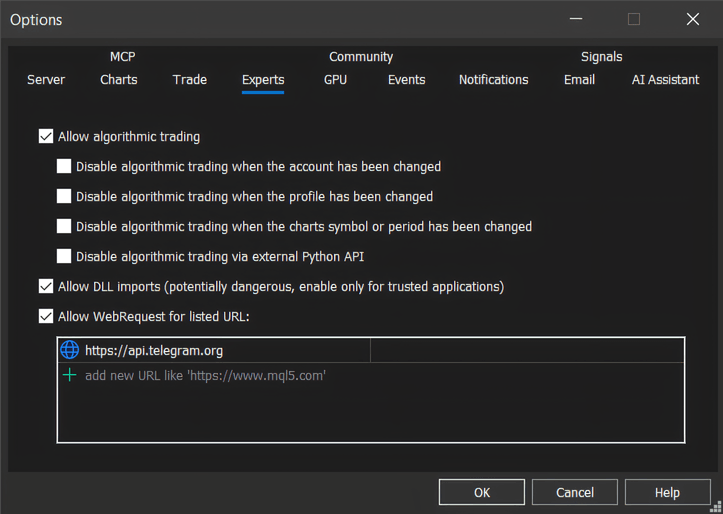Click the globe icon beside api.telegram.org
The height and width of the screenshot is (514, 723).
coord(70,350)
